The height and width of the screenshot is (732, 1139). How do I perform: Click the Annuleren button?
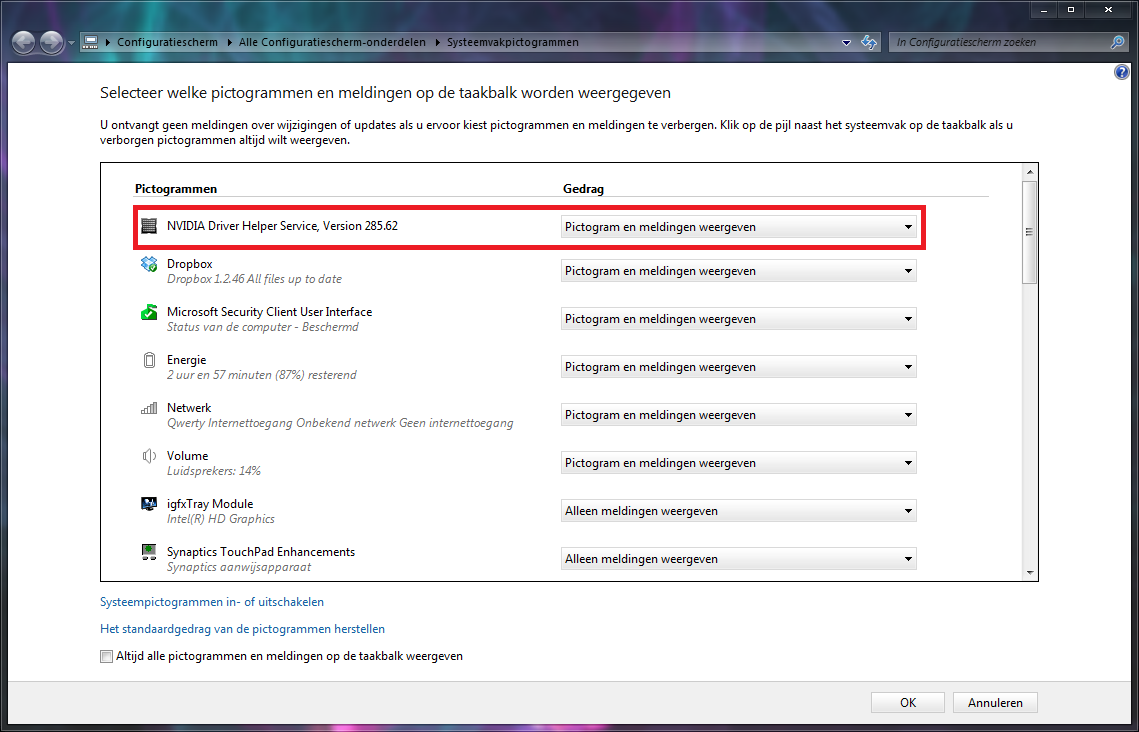(995, 703)
